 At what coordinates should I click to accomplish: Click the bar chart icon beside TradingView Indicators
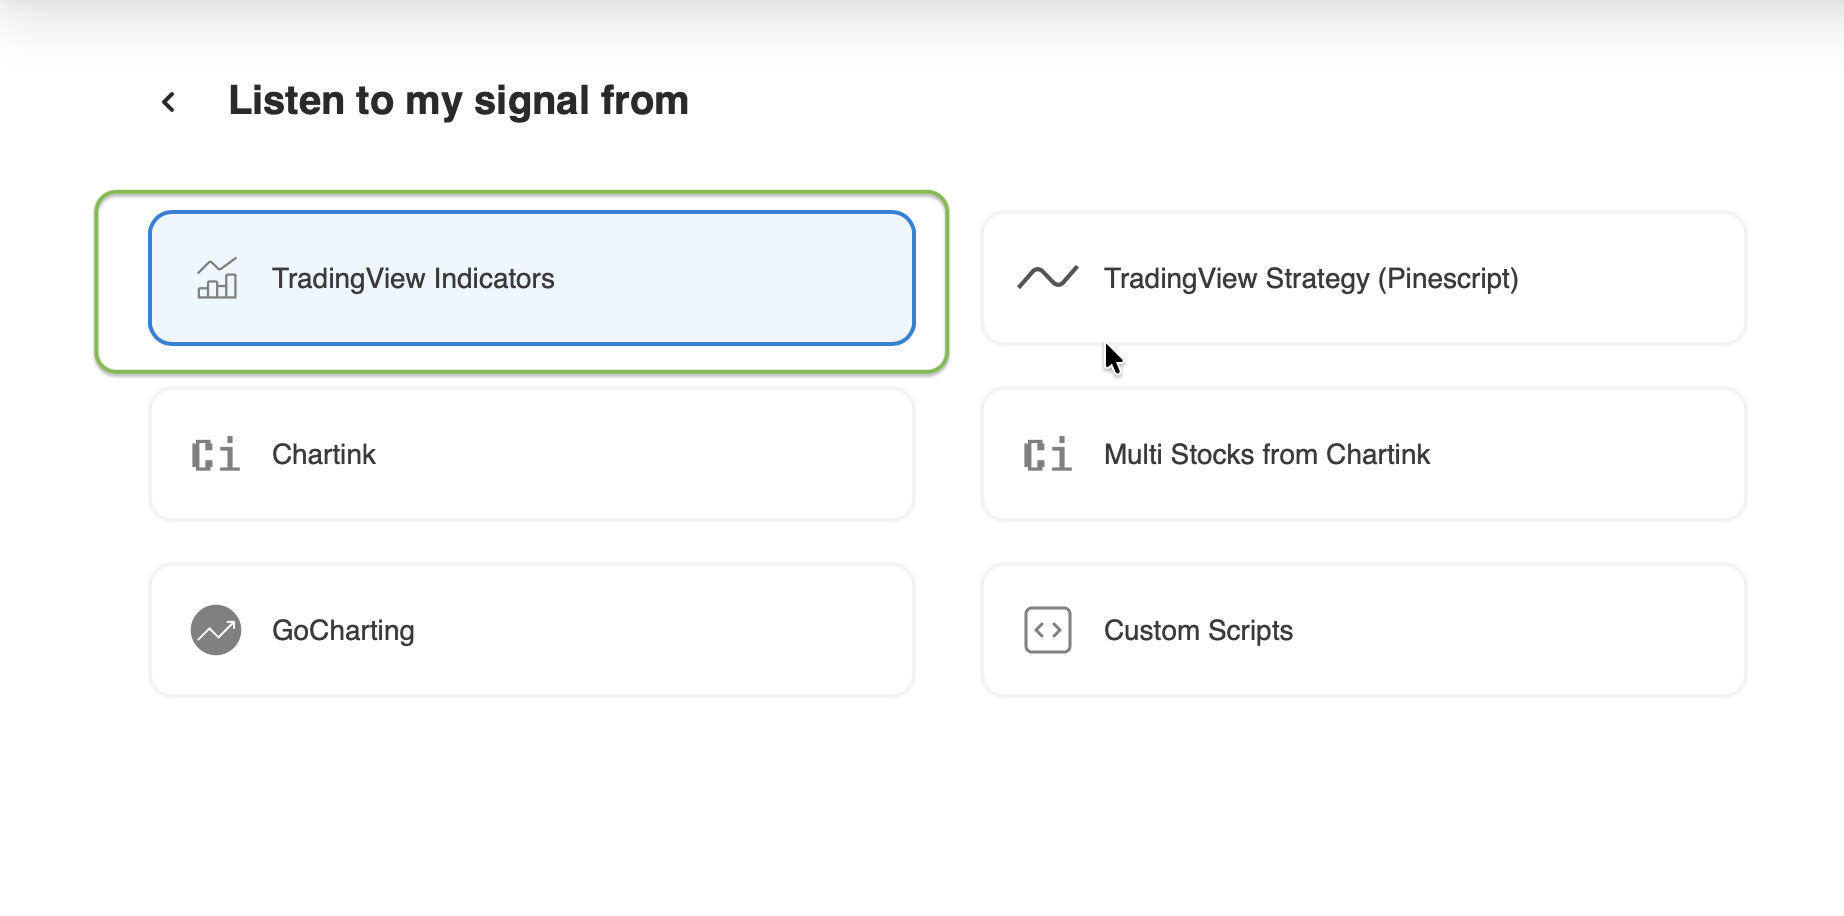216,279
